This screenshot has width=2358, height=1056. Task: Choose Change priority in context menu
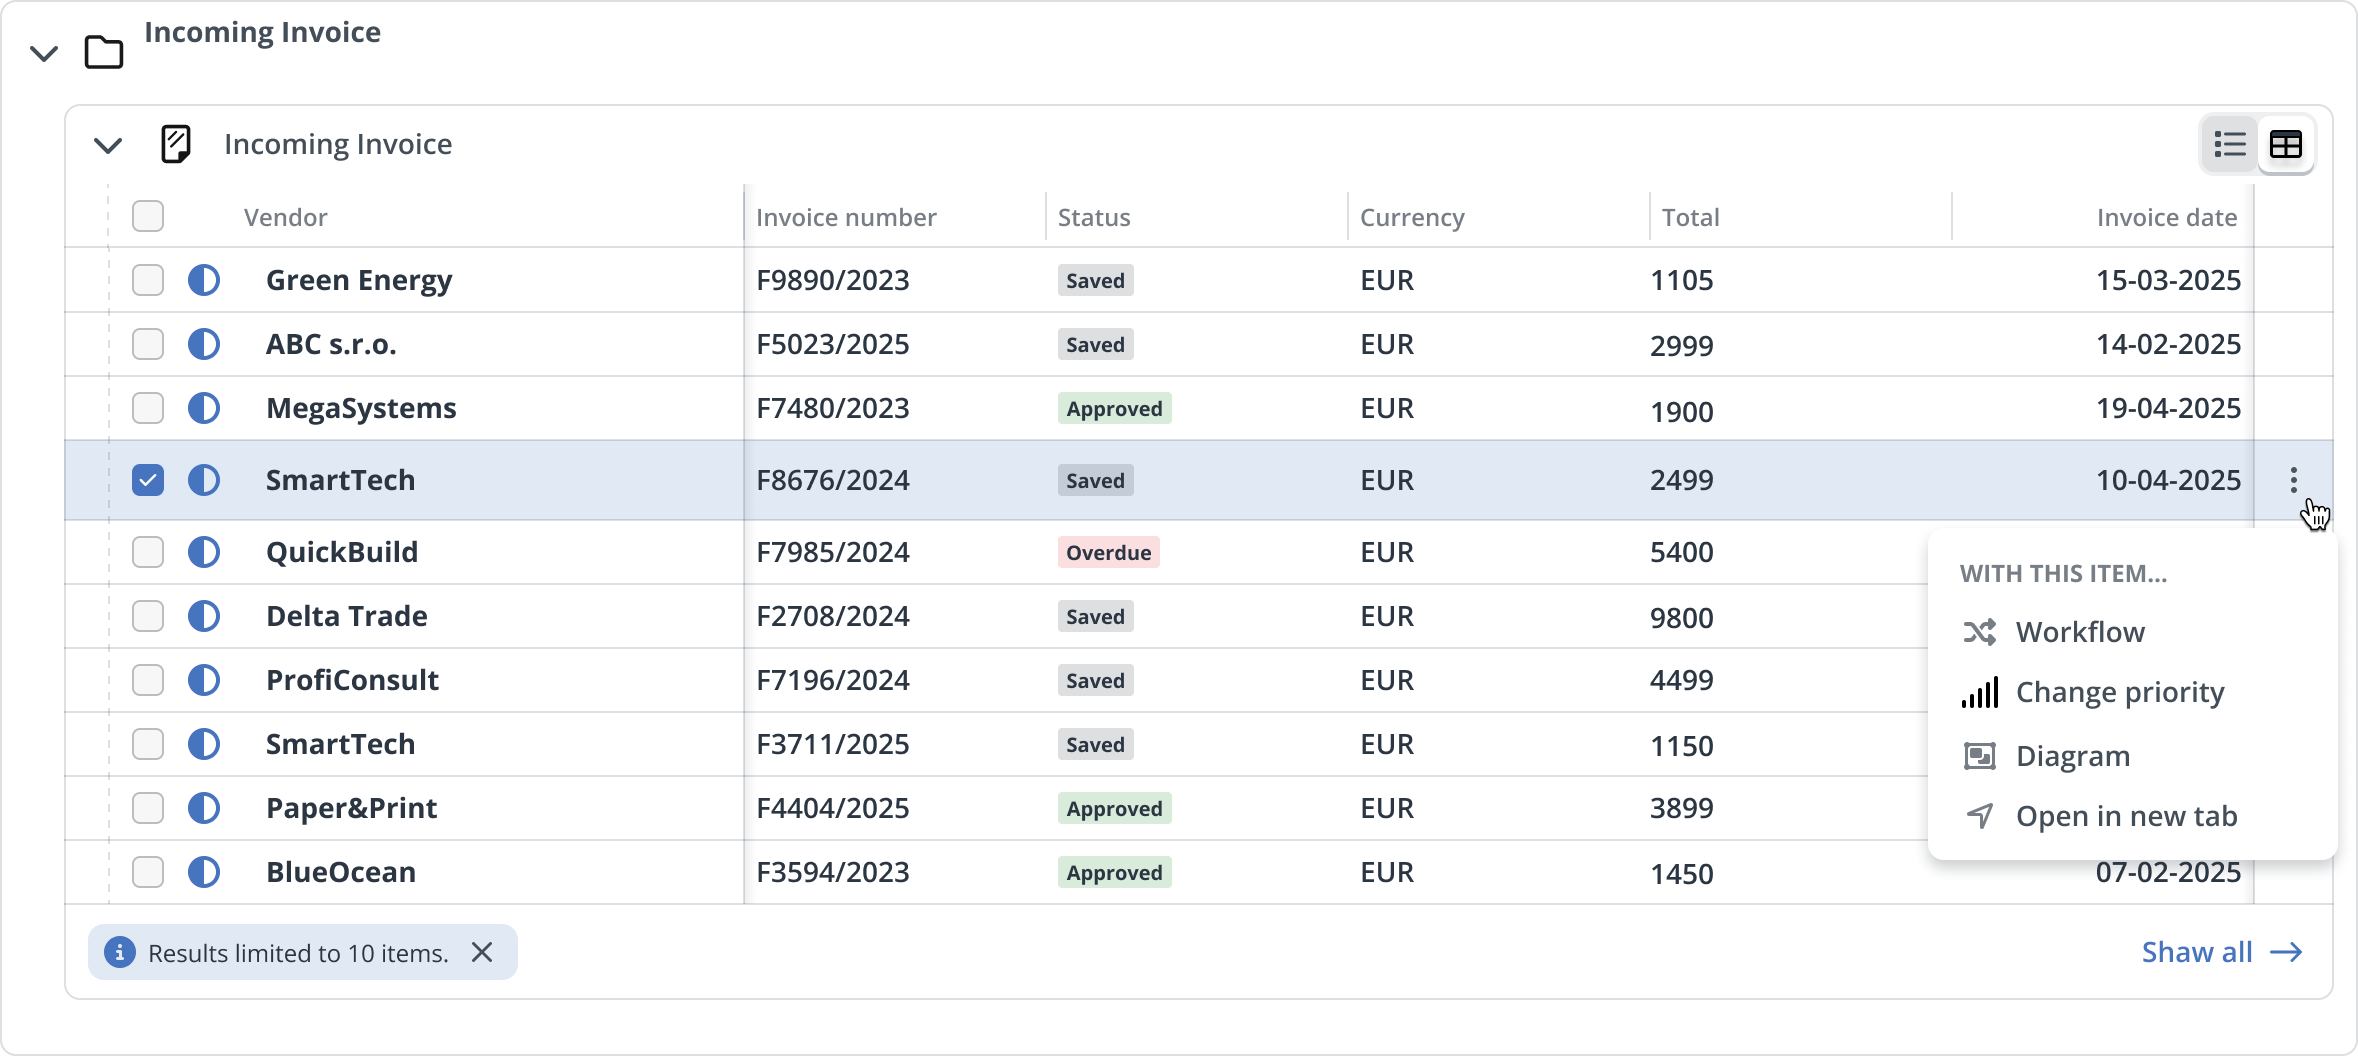(x=2119, y=692)
